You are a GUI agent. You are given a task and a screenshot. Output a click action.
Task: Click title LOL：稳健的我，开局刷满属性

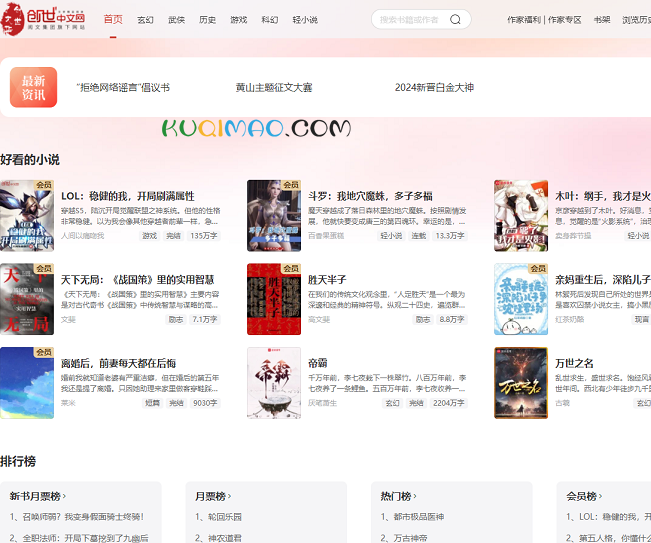coord(128,196)
